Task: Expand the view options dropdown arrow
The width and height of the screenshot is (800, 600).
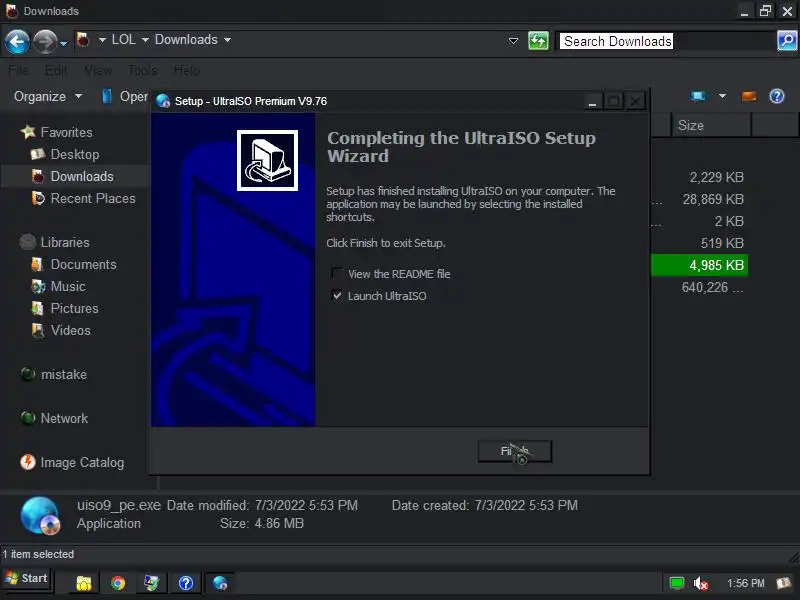Action: point(722,95)
